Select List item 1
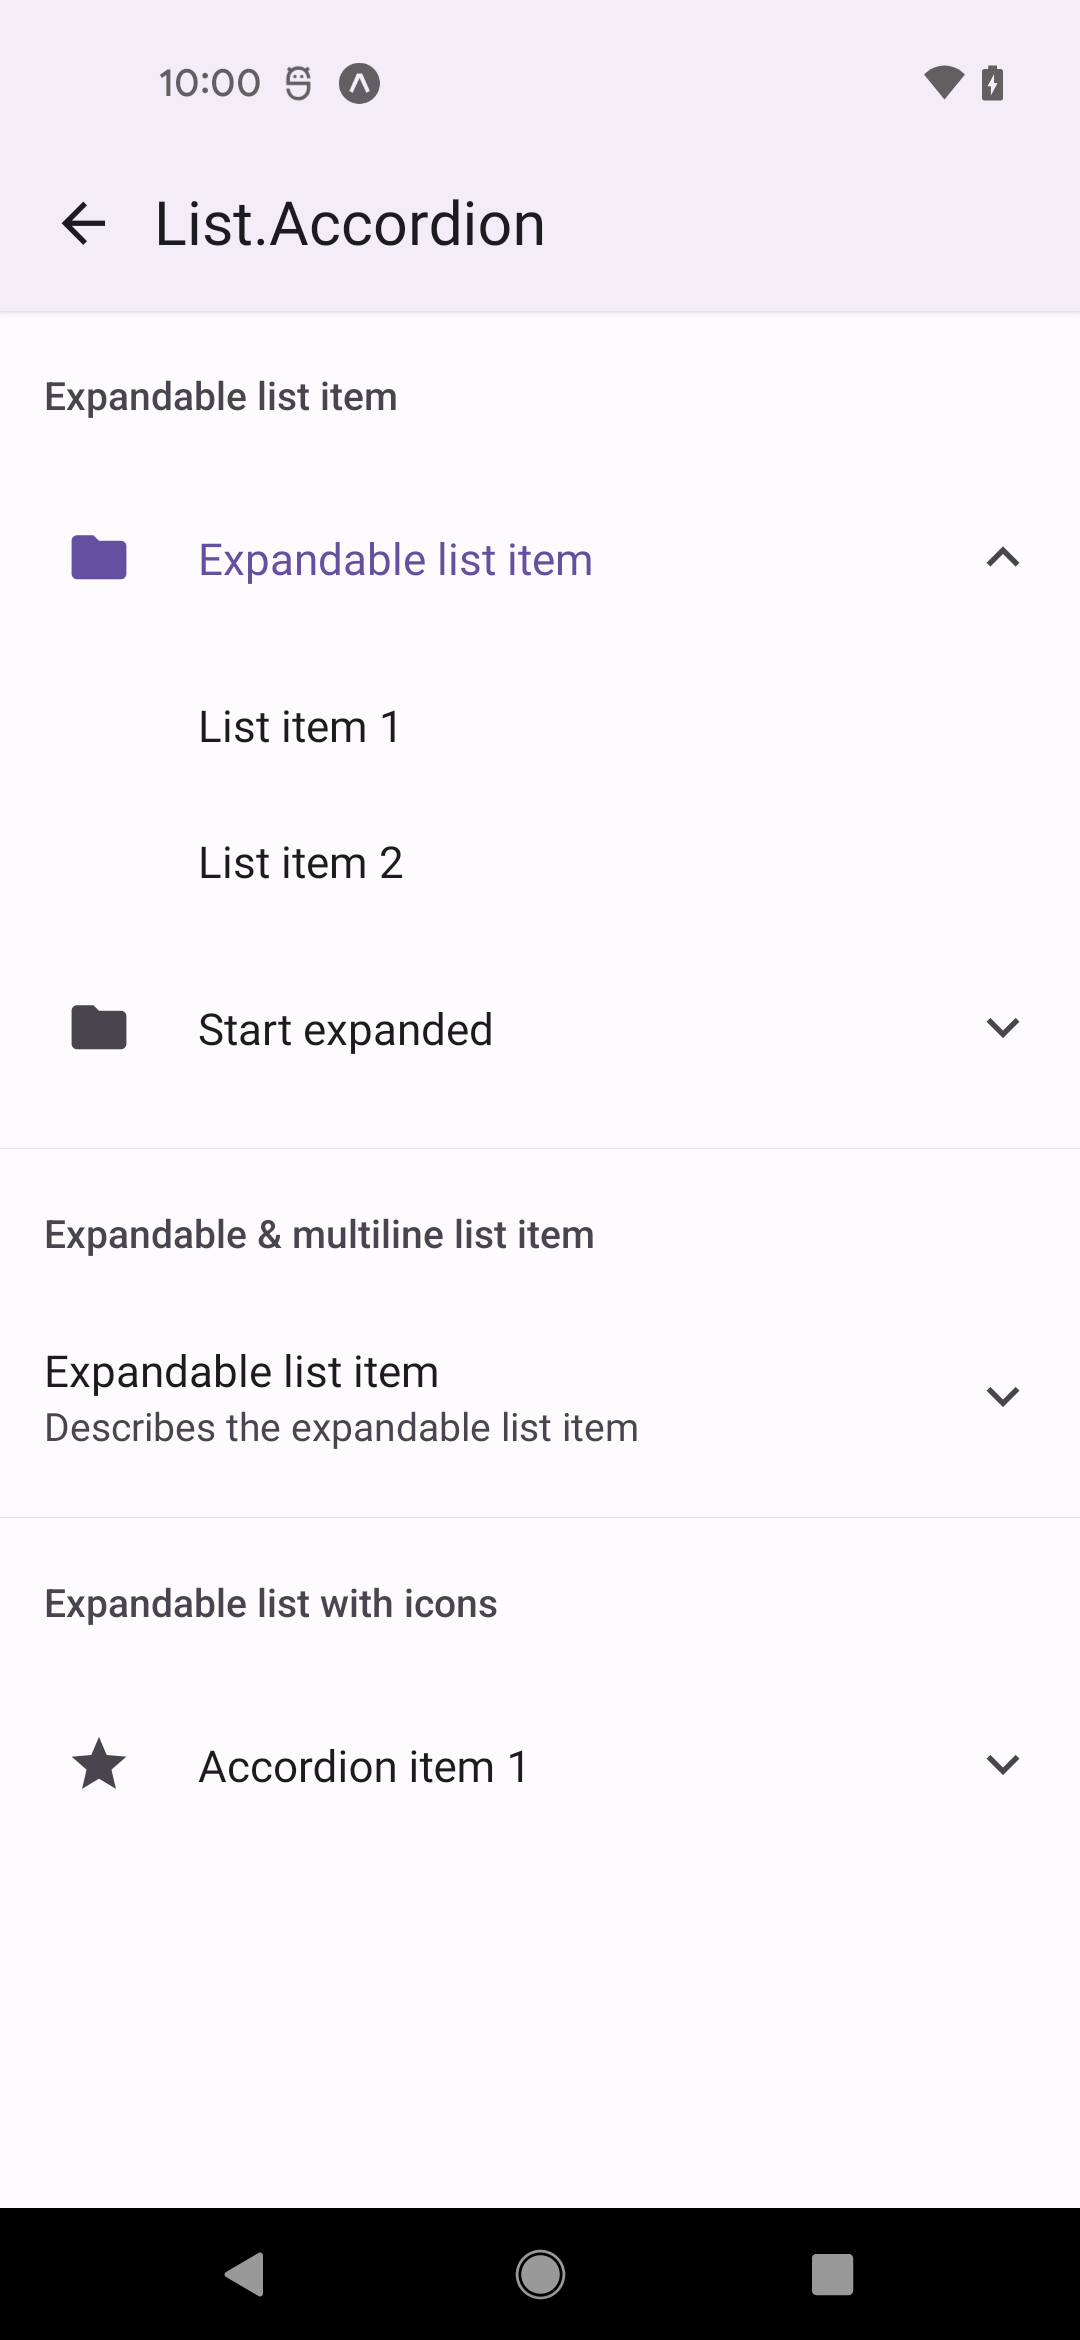 (x=300, y=727)
